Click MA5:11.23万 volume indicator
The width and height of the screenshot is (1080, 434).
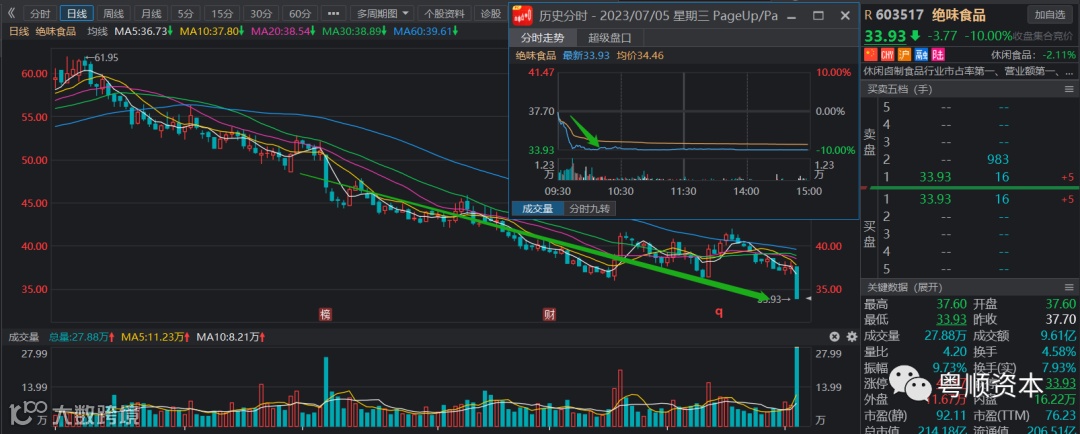click(x=154, y=337)
